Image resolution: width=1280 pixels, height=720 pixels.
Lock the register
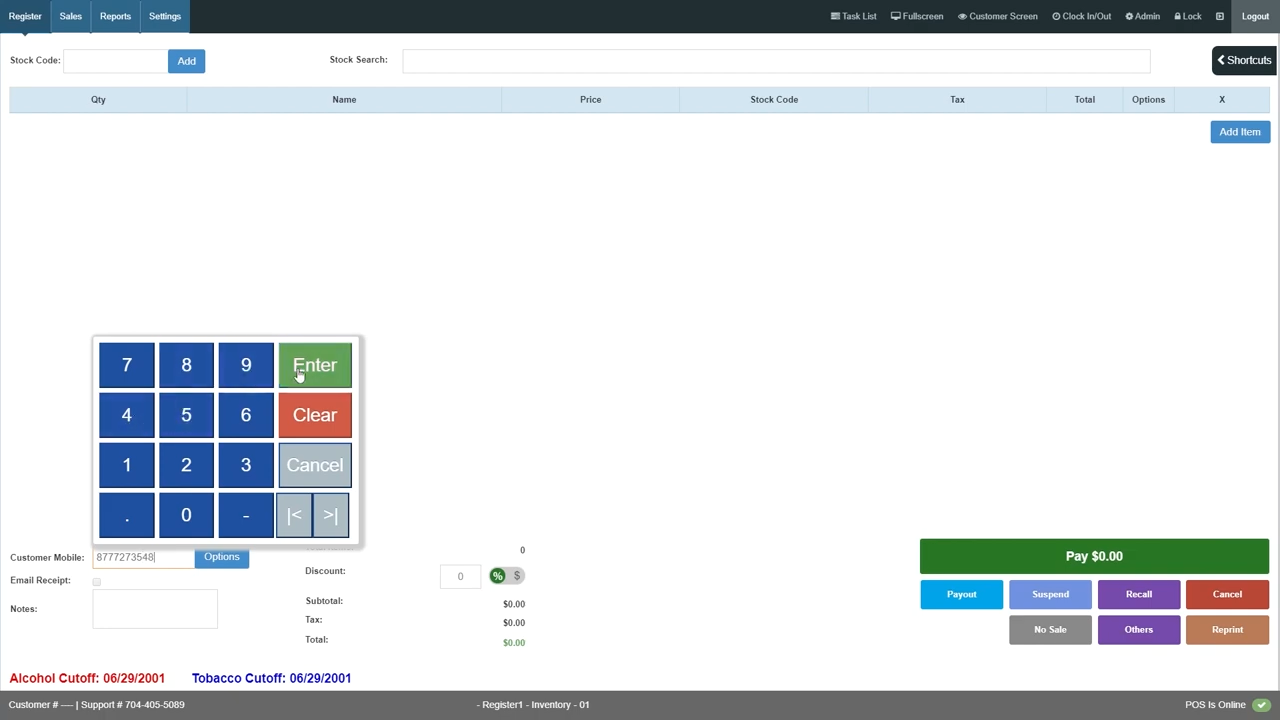point(1188,16)
